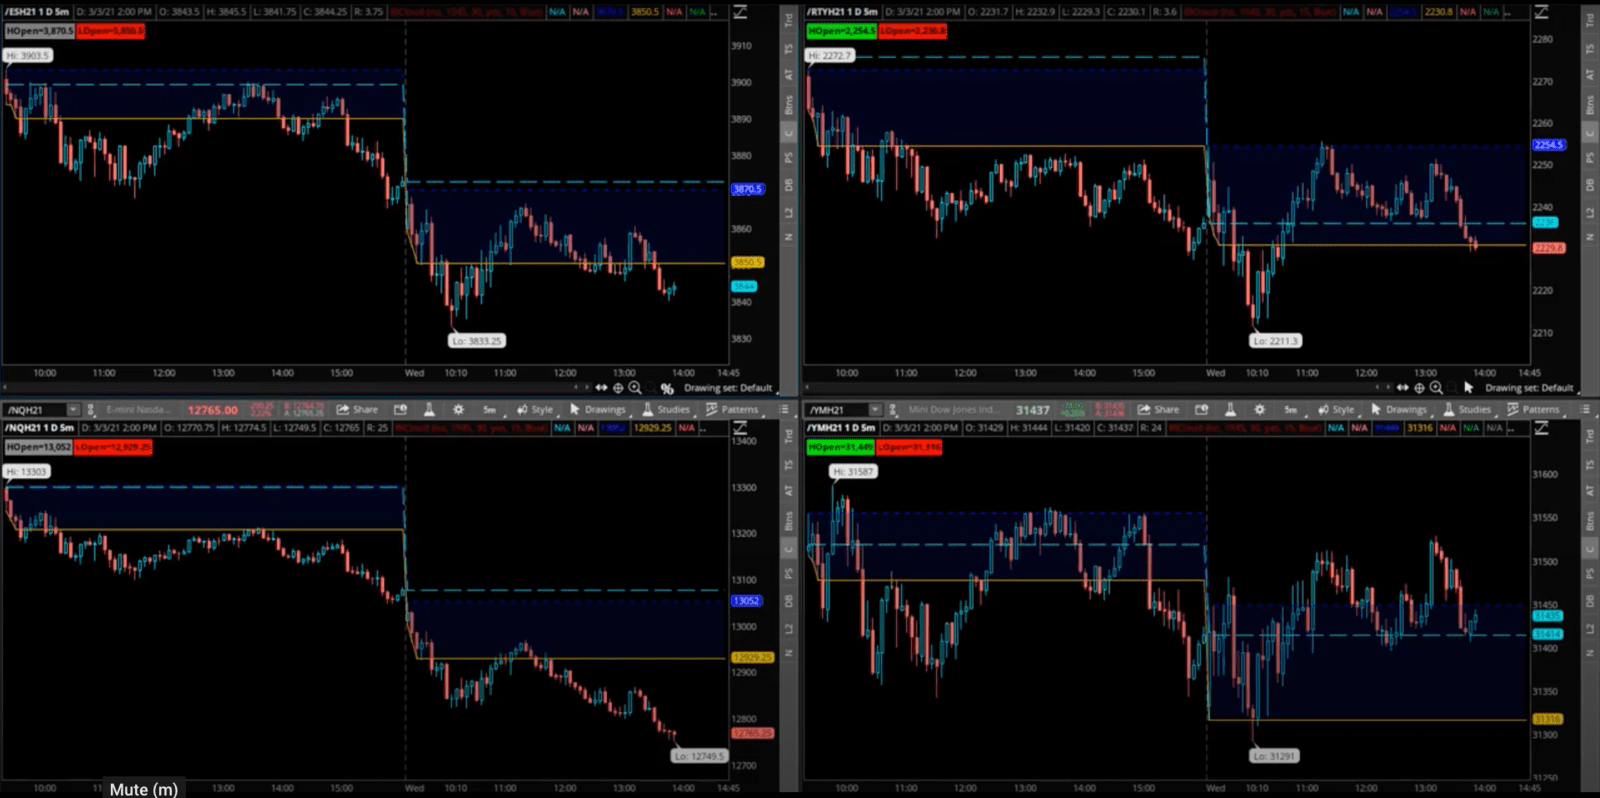Expand the /NQH21 symbol dropdown arrow
Image resolution: width=1600 pixels, height=798 pixels.
click(72, 410)
